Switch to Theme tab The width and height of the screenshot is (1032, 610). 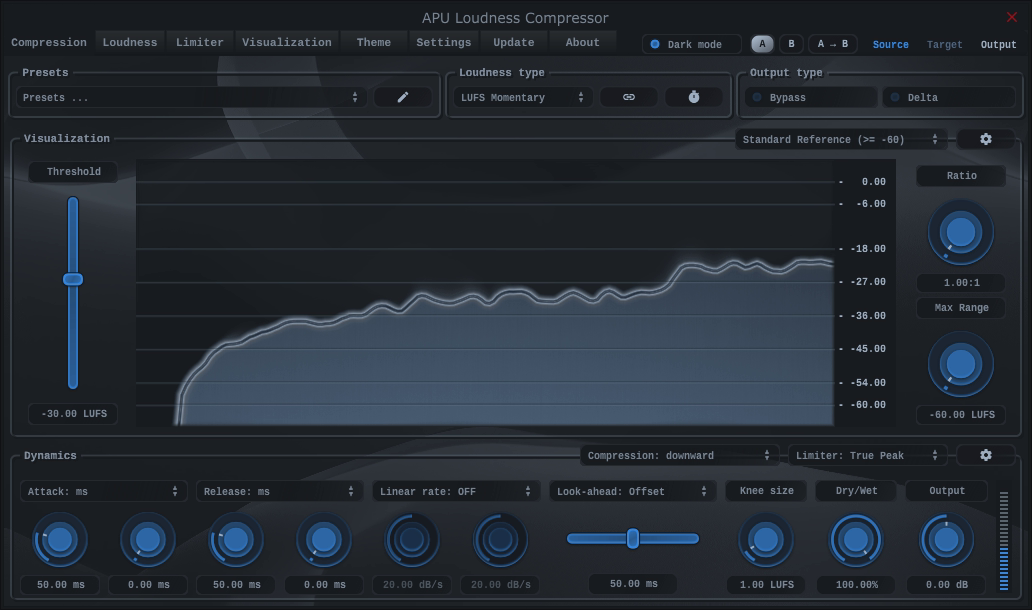click(374, 42)
